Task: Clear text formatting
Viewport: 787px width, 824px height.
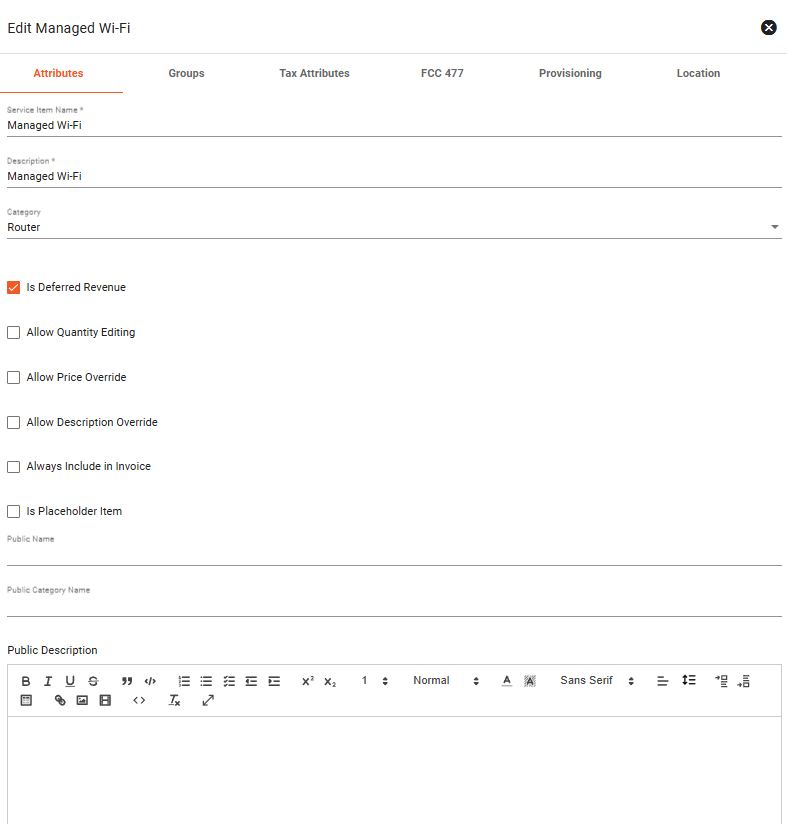Action: point(174,700)
